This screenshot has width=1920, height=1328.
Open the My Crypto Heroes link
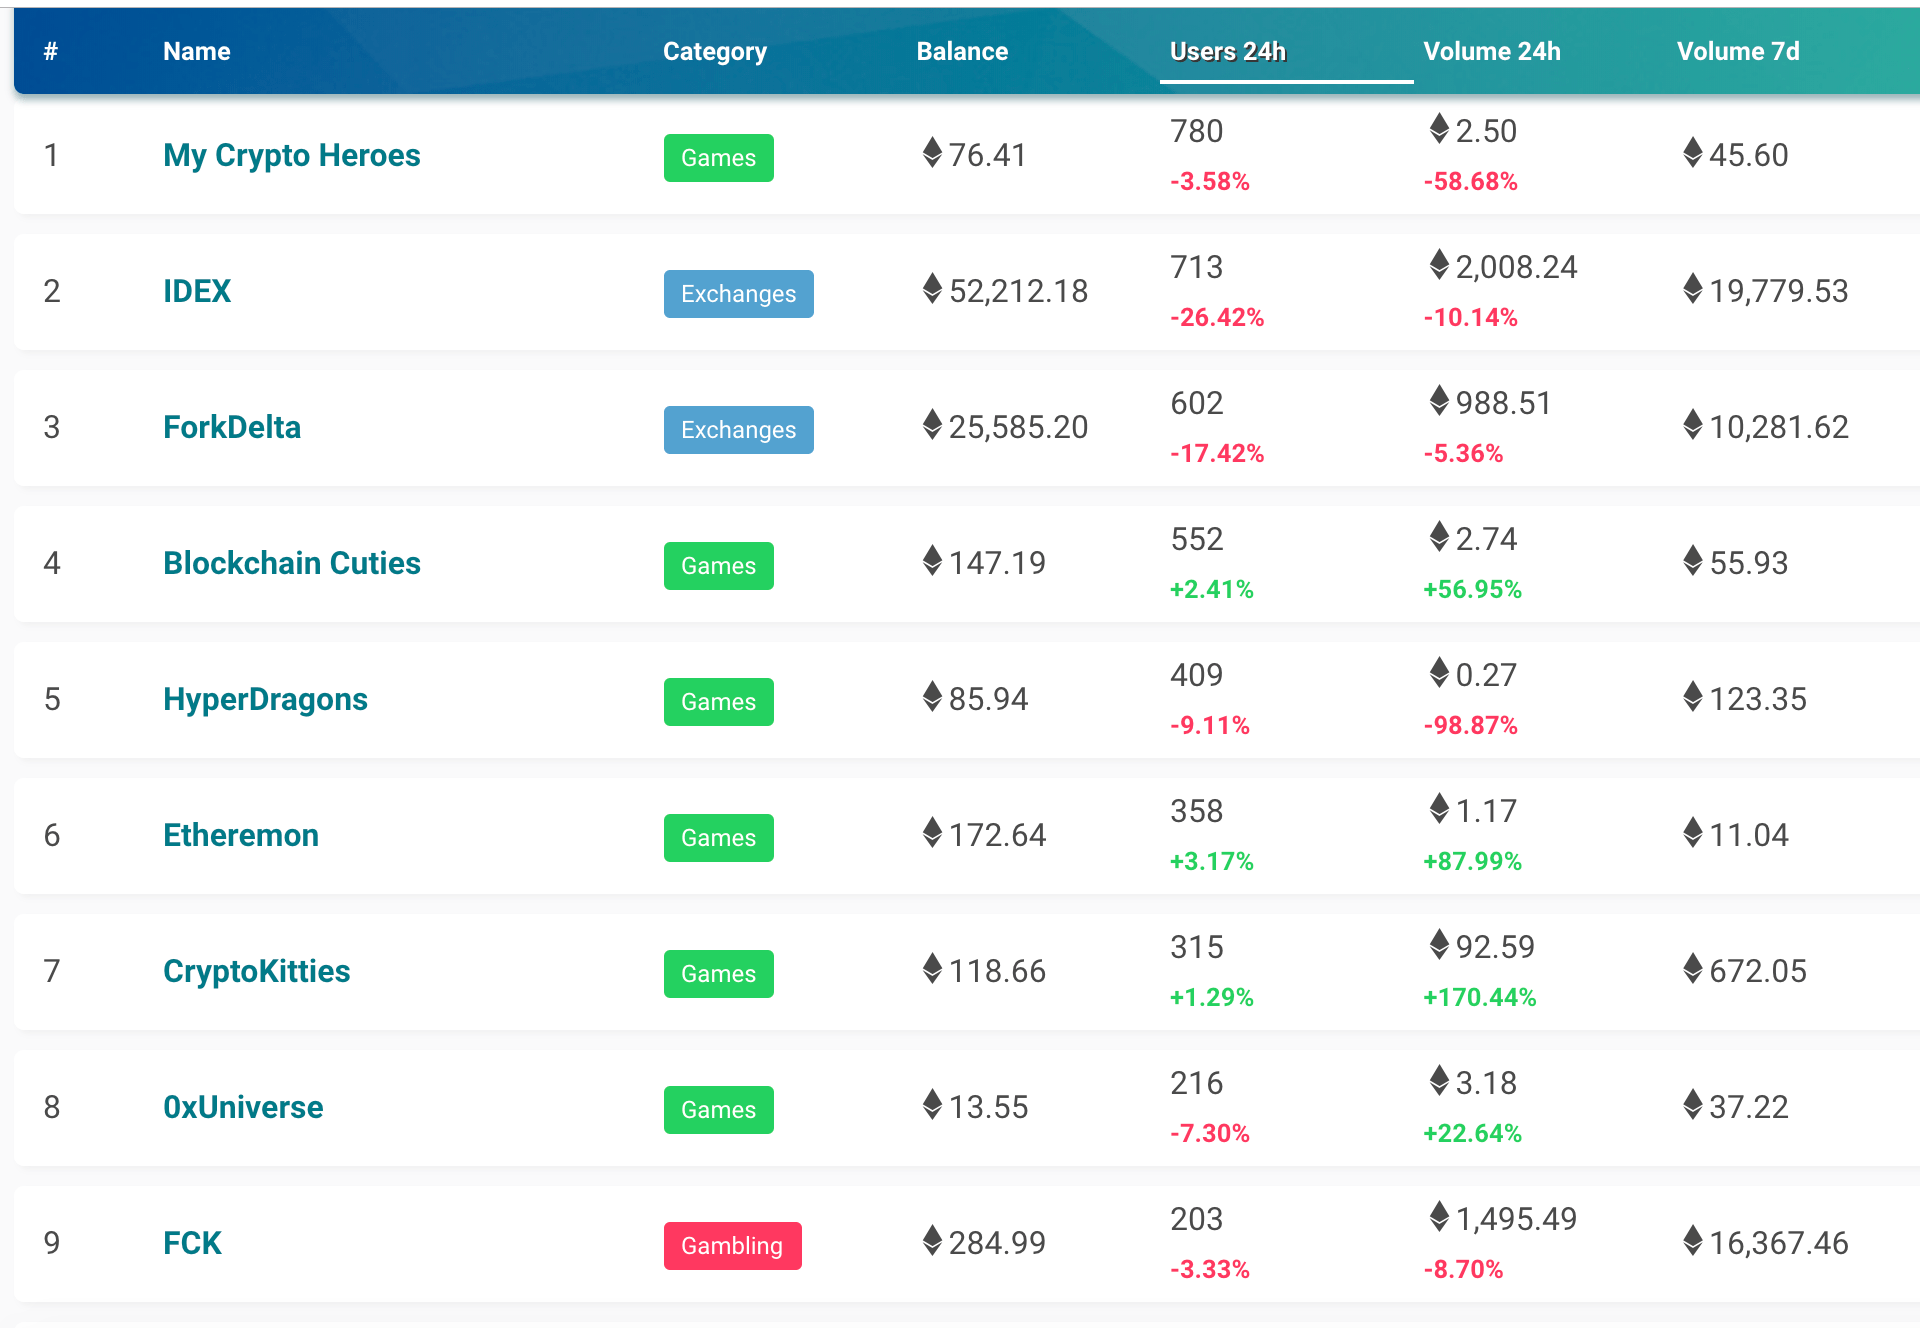(291, 155)
